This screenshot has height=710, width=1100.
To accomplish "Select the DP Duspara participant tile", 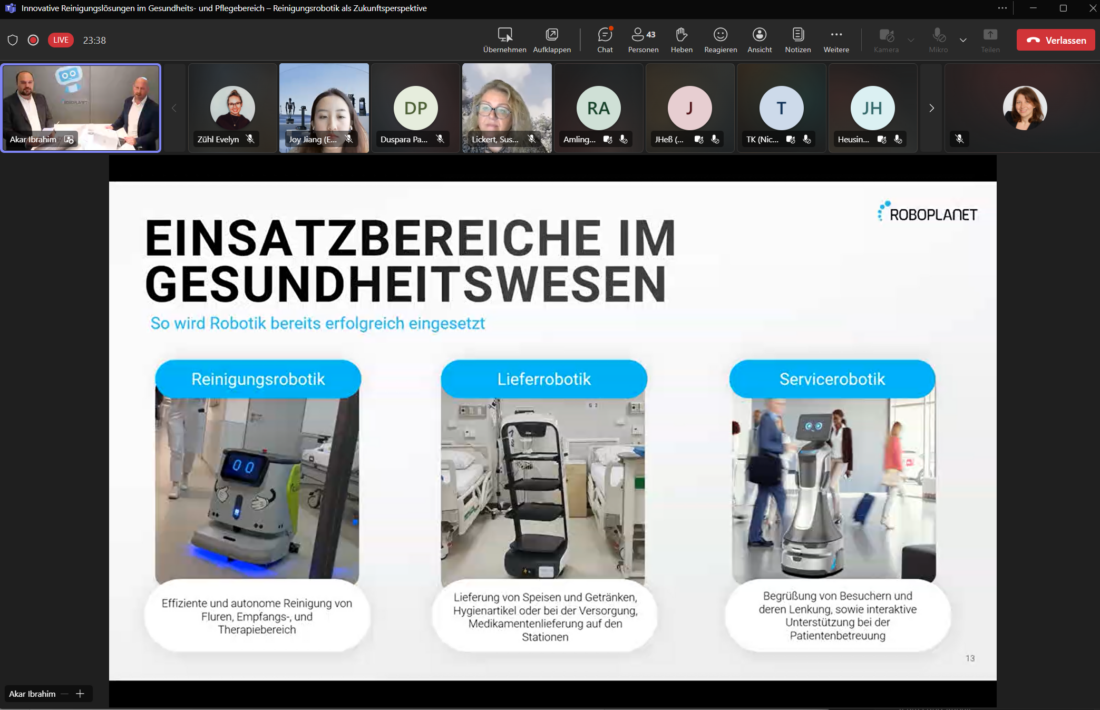I will pyautogui.click(x=415, y=107).
